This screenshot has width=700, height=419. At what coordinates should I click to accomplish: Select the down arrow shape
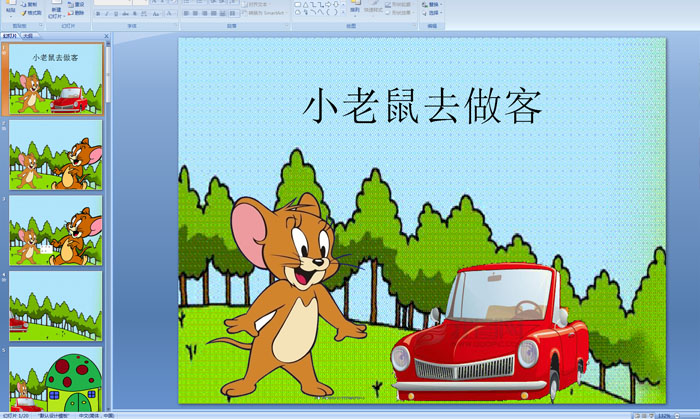pyautogui.click(x=336, y=4)
